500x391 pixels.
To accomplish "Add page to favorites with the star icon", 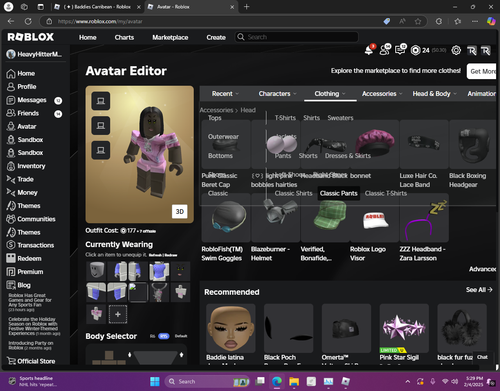I will tap(418, 21).
